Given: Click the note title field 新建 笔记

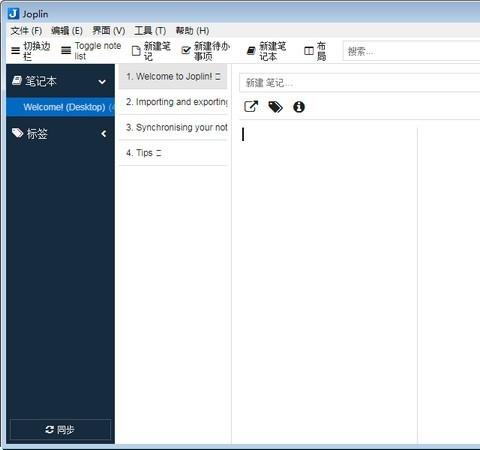Looking at the screenshot, I should tap(360, 83).
